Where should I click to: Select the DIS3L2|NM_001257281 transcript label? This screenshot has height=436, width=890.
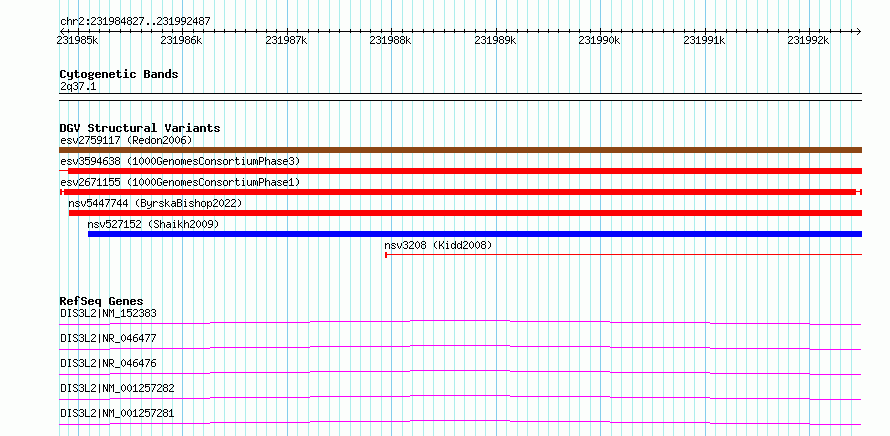click(117, 413)
